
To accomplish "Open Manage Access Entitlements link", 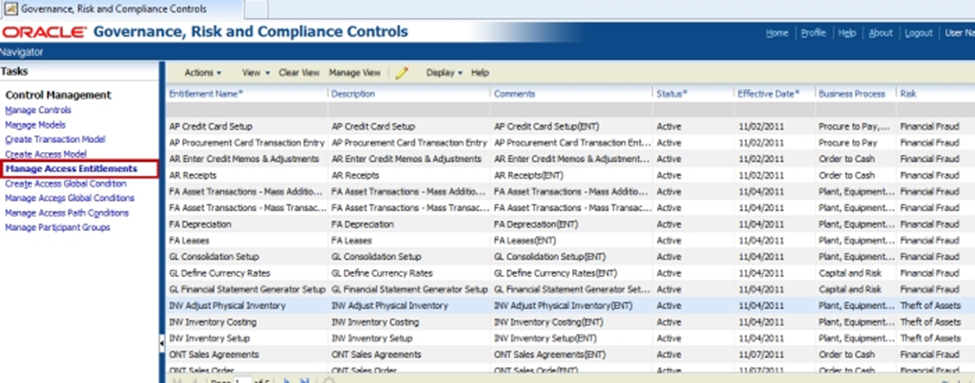I will [x=72, y=168].
